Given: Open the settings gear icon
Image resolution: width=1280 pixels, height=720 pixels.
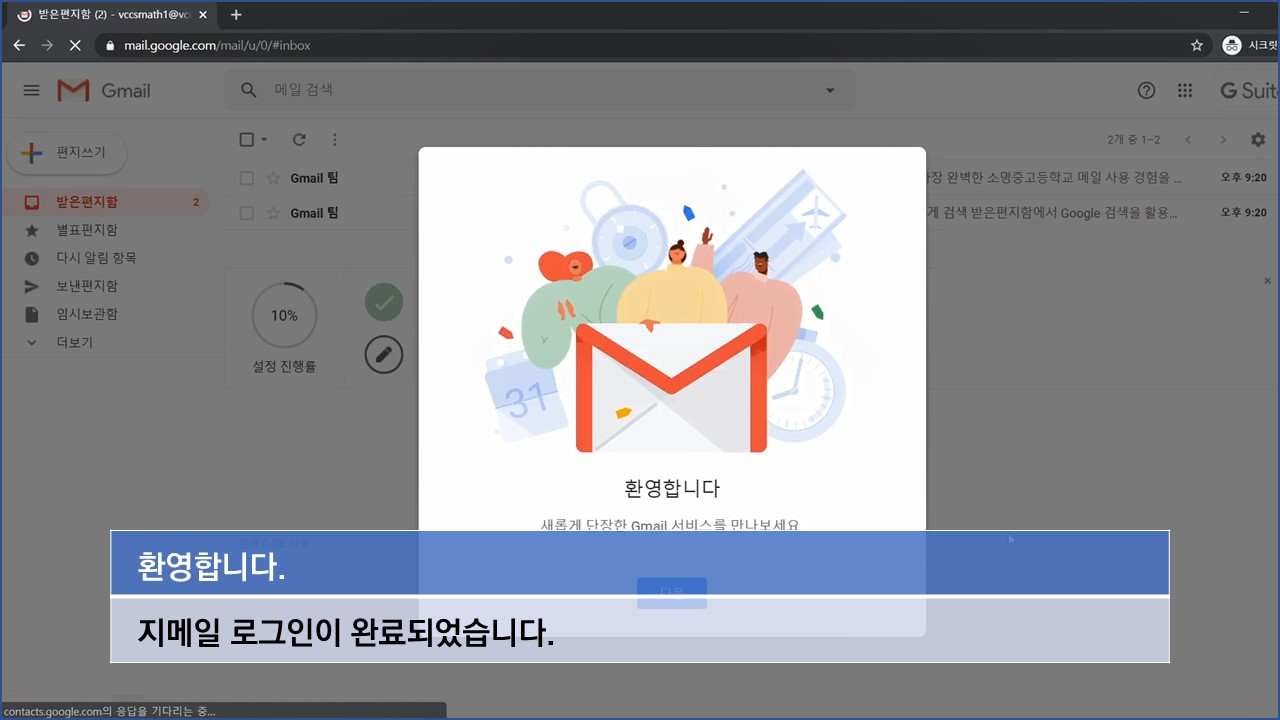Looking at the screenshot, I should 1258,140.
